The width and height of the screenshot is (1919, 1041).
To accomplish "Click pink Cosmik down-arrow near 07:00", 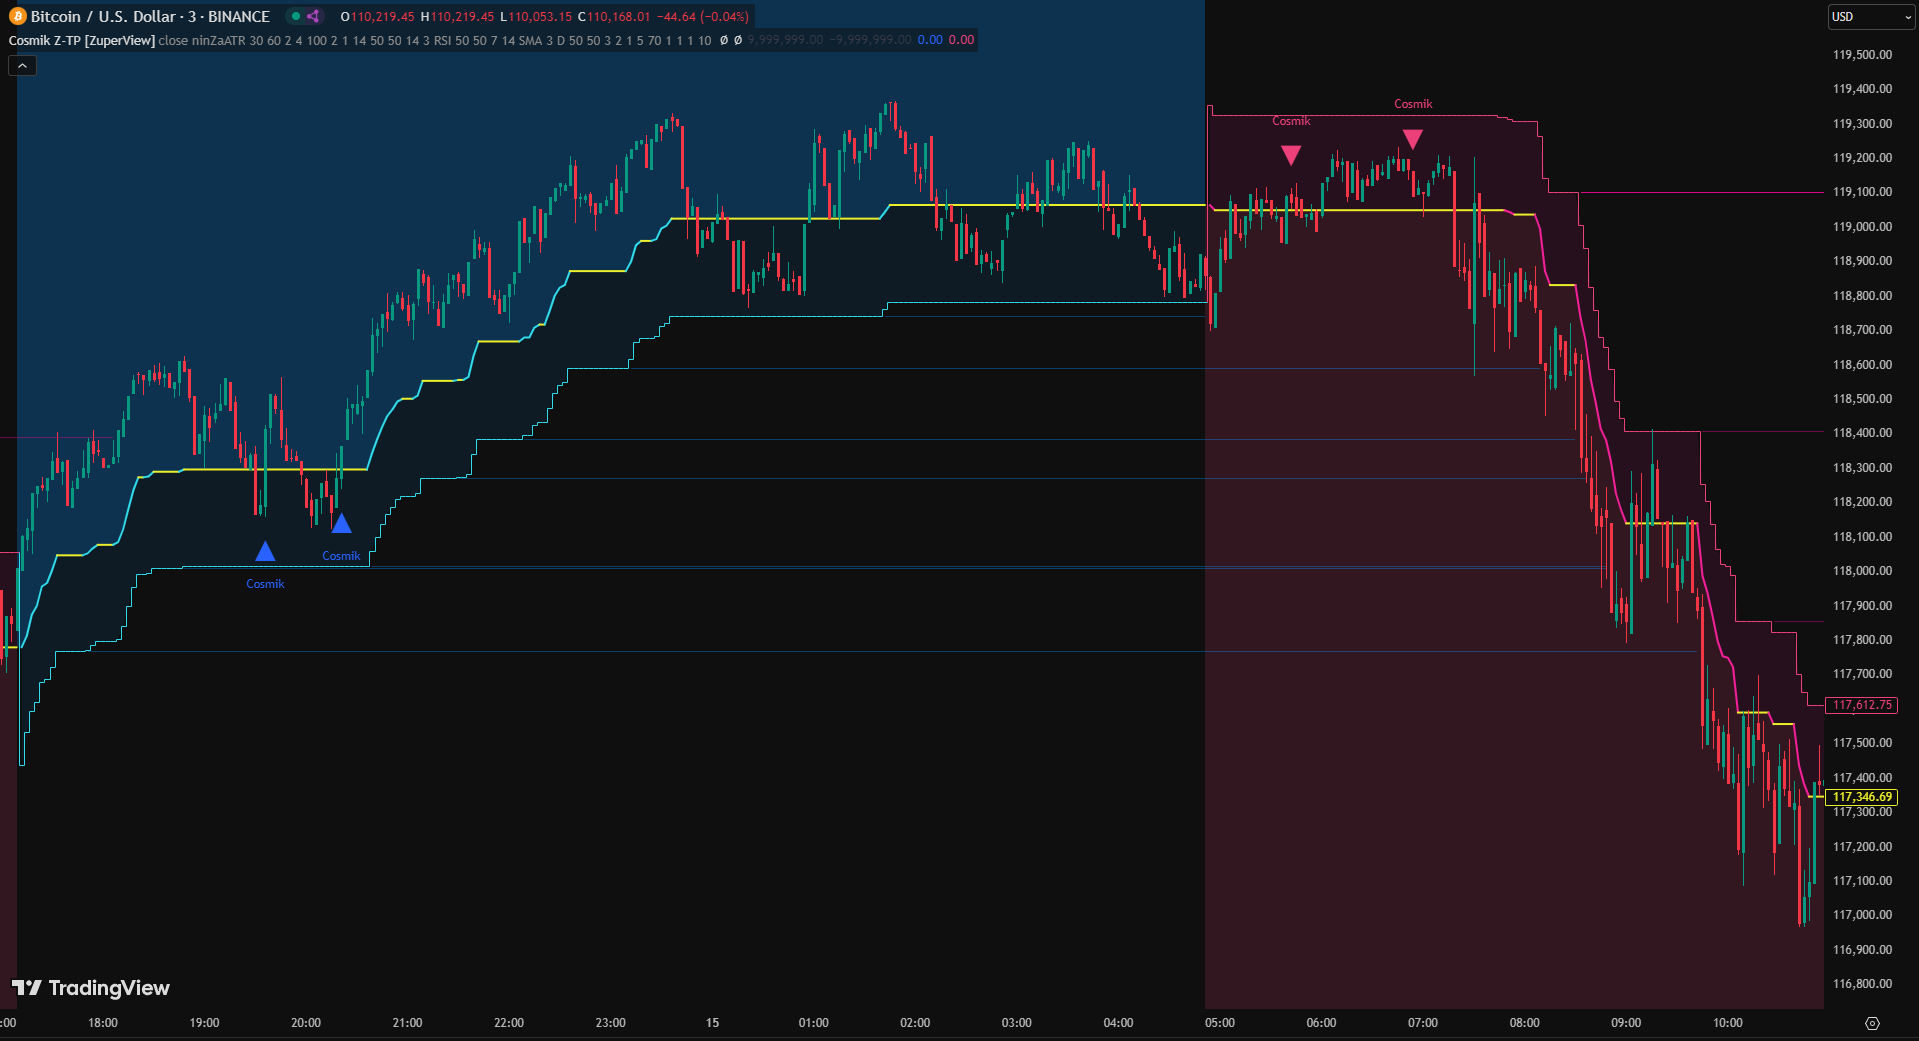I will 1412,139.
